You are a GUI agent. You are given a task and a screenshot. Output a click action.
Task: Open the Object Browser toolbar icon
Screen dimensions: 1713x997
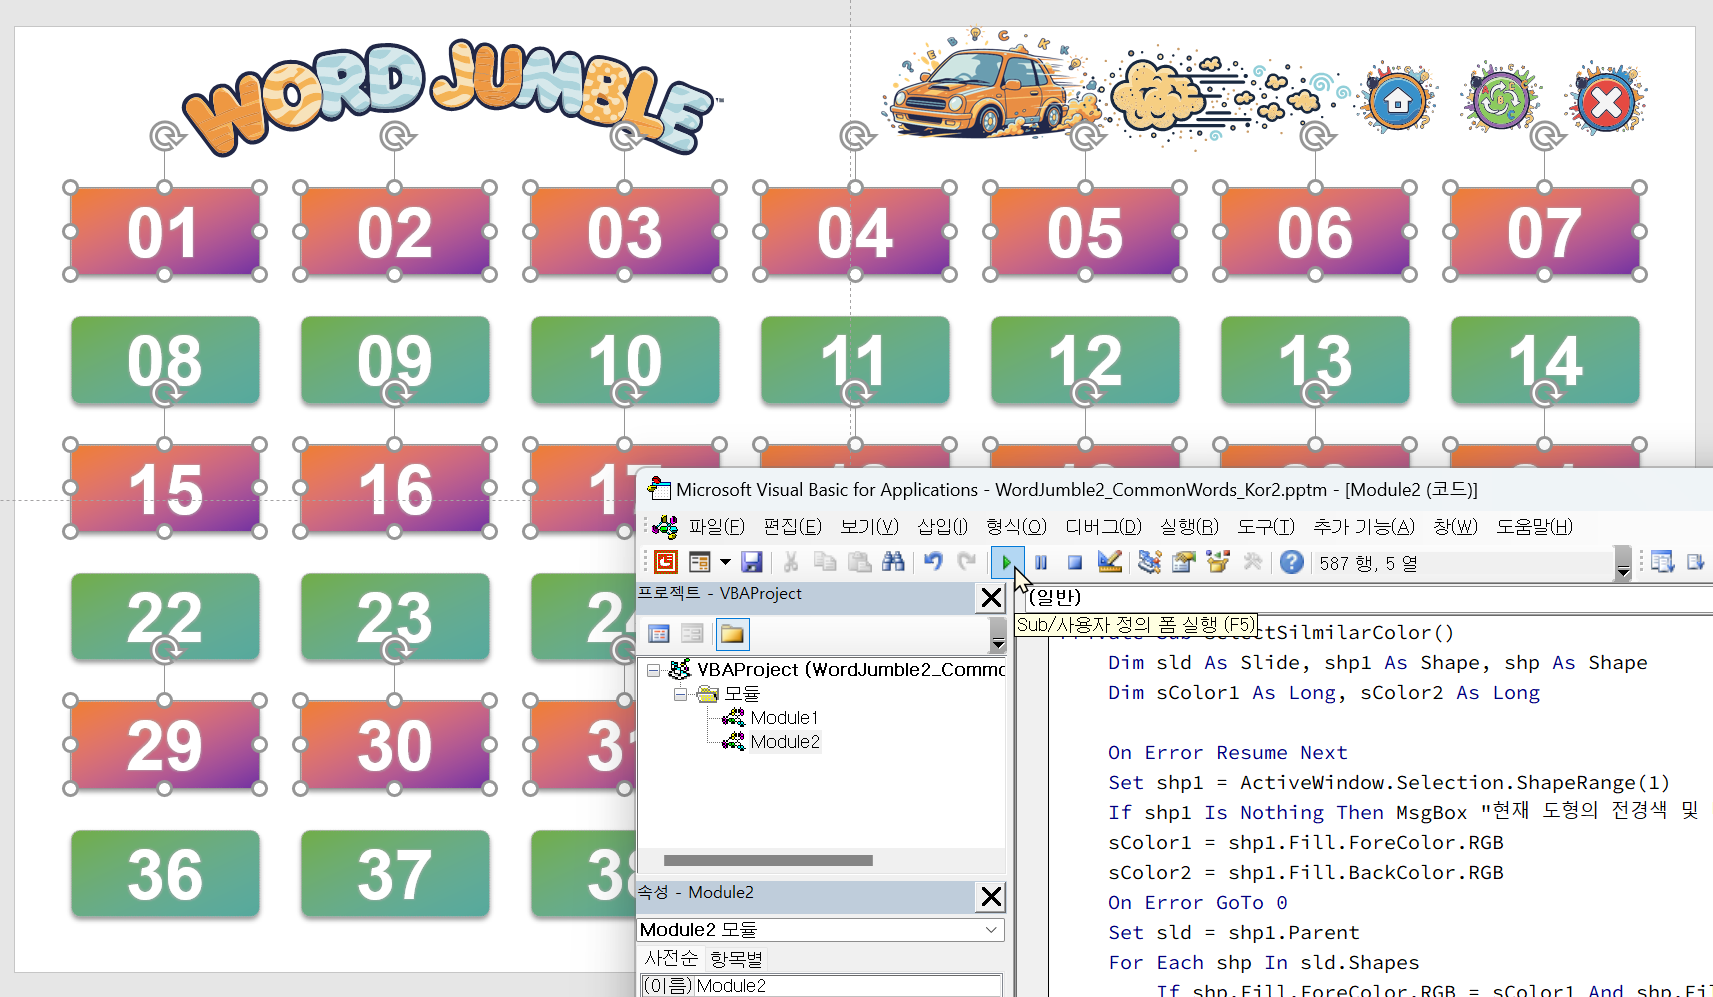[x=1218, y=562]
